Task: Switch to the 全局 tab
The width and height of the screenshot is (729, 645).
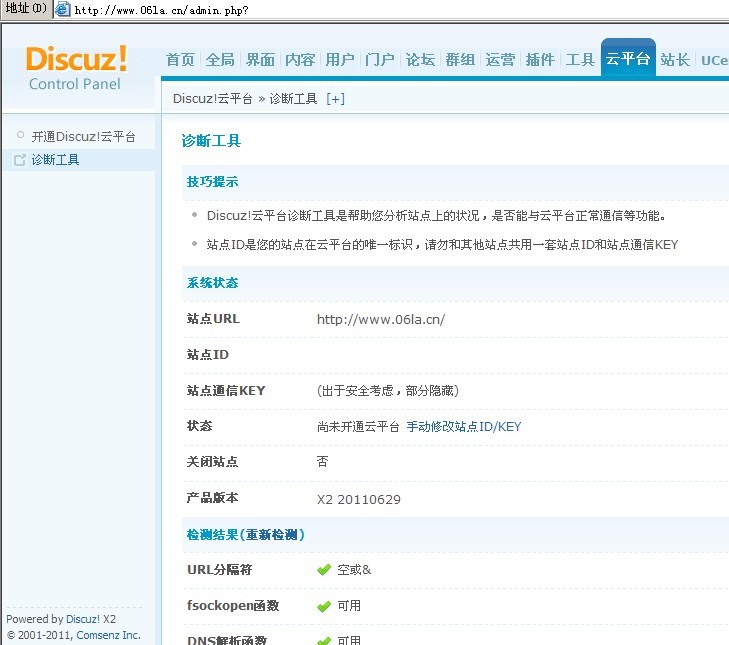Action: (220, 60)
